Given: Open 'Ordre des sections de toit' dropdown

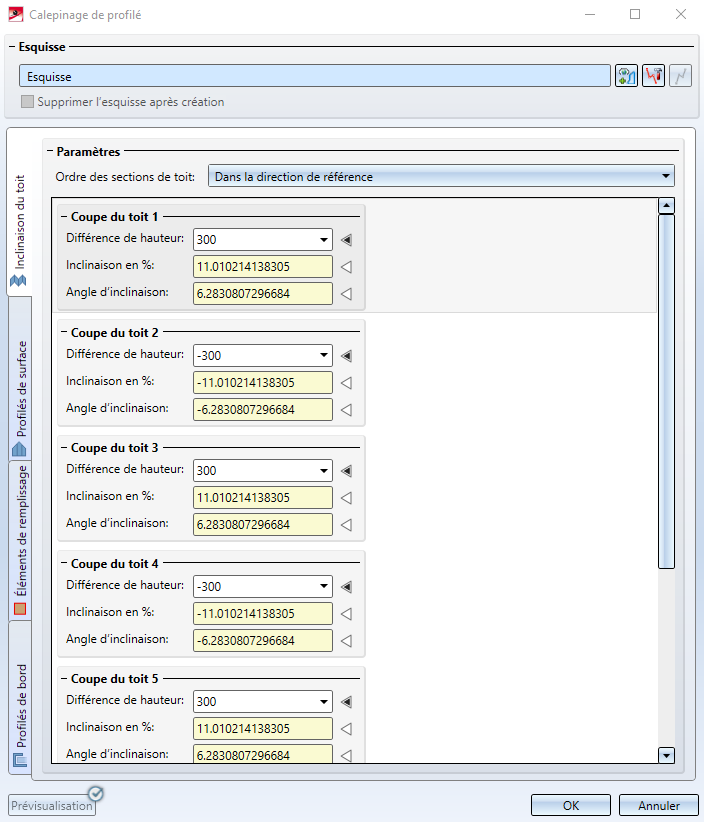Looking at the screenshot, I should pyautogui.click(x=441, y=177).
